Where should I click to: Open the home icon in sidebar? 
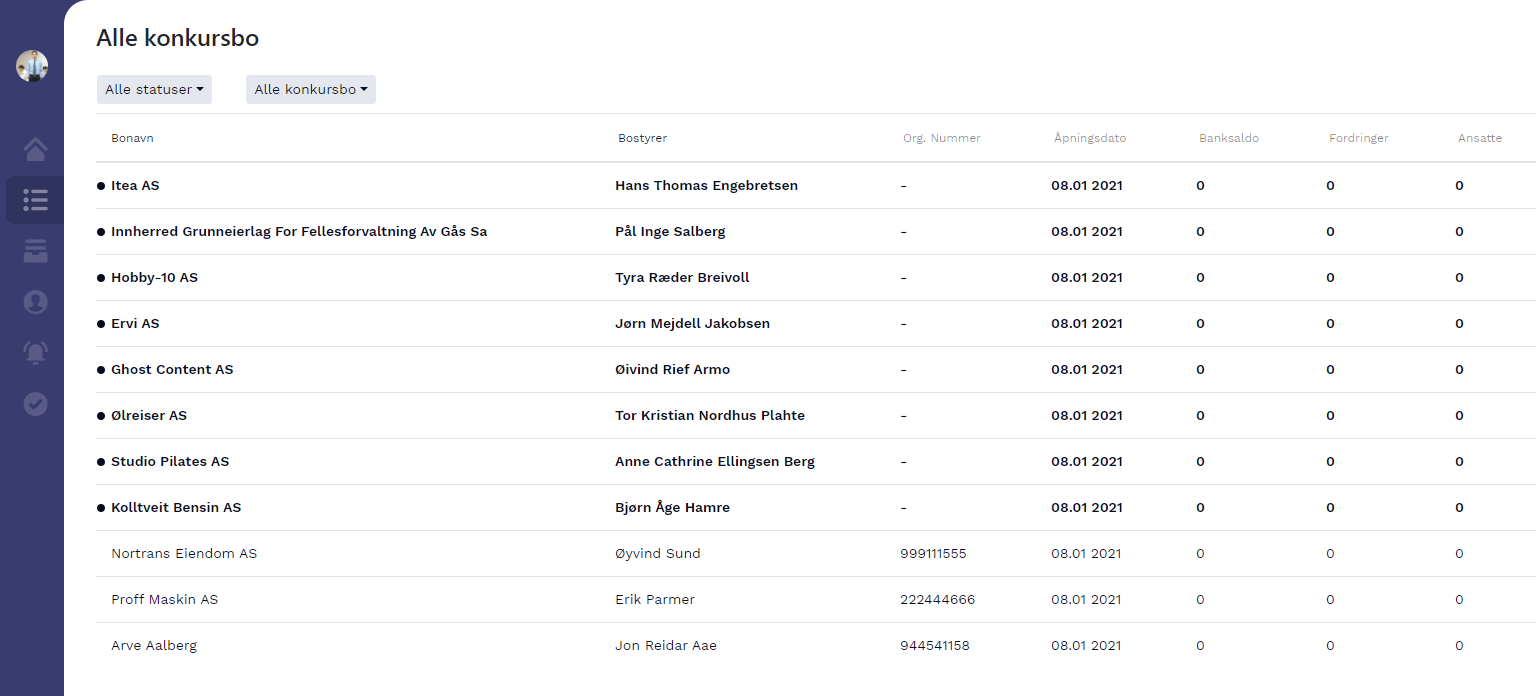[35, 150]
